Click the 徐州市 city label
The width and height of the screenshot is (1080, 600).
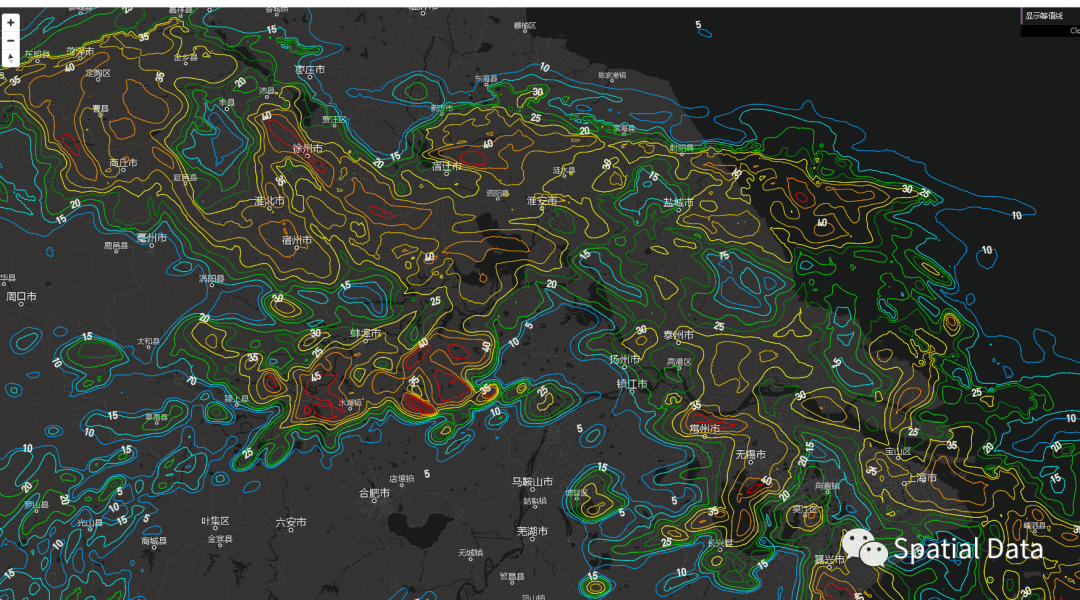307,149
